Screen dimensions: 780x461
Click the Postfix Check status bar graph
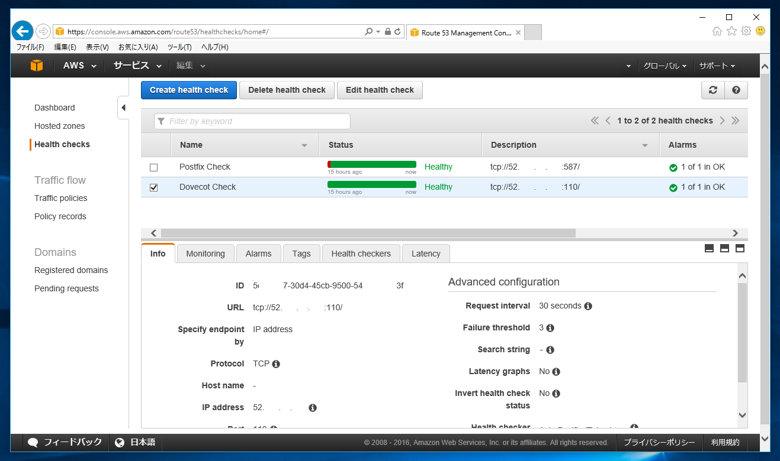pos(372,165)
